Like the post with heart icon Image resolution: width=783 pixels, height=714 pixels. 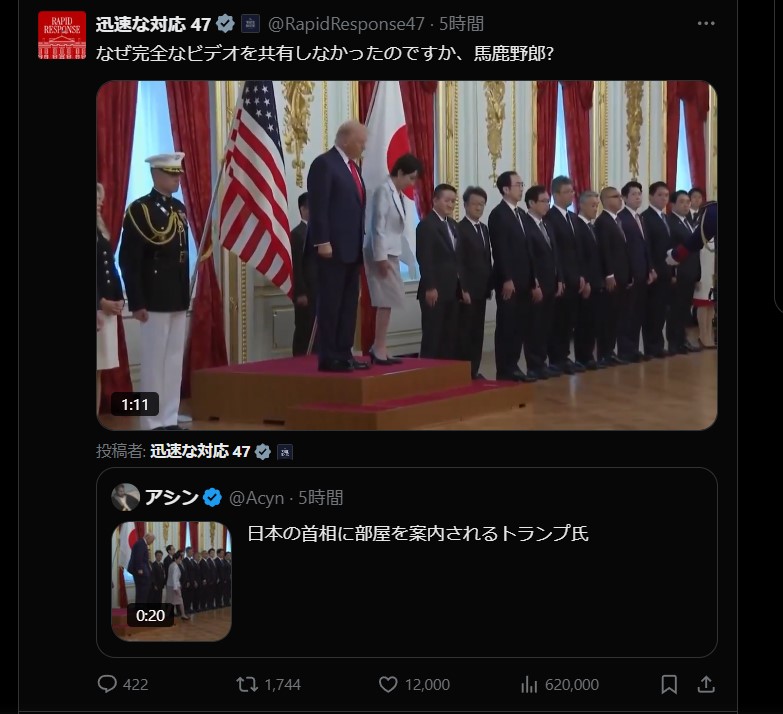point(388,684)
